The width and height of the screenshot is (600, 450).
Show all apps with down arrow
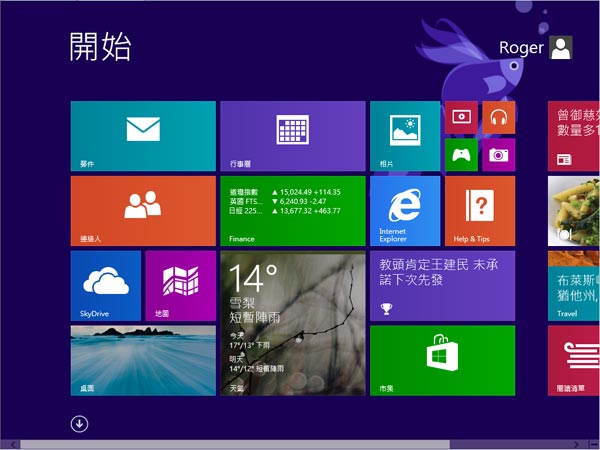point(79,423)
